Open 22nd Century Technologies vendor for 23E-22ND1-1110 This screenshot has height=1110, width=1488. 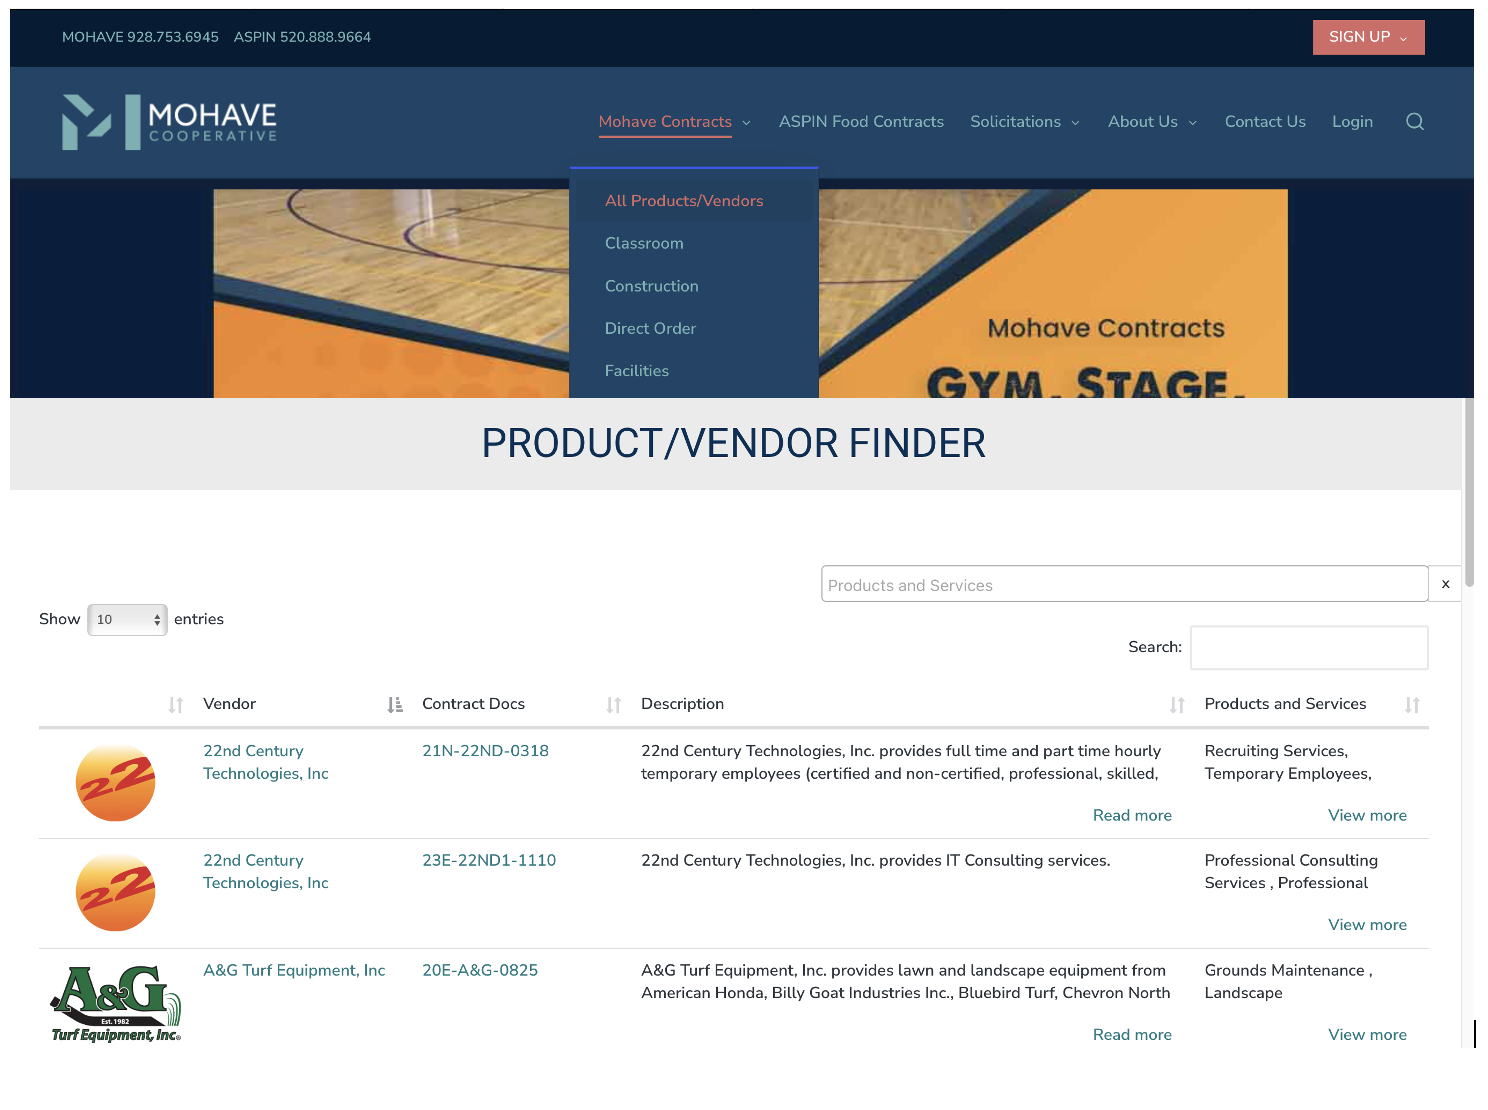click(x=266, y=872)
